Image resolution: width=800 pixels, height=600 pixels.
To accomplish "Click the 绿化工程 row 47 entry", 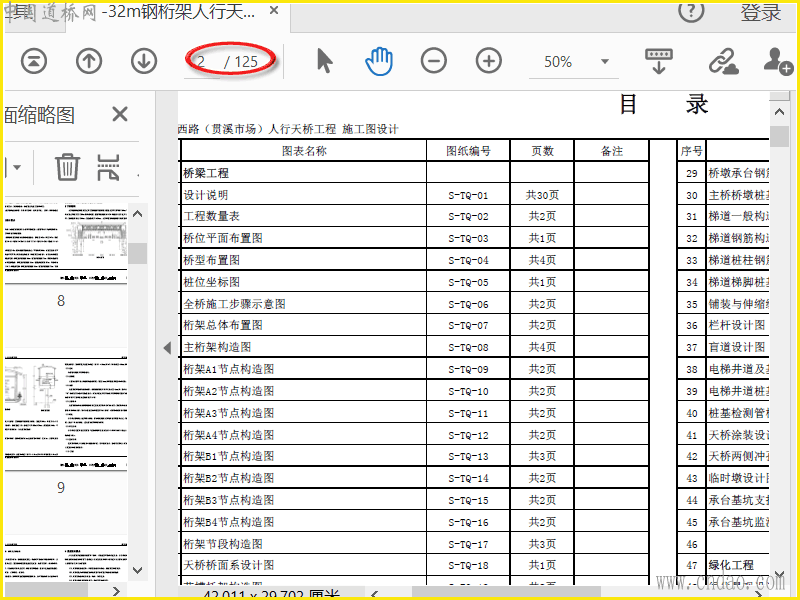I will coord(731,565).
